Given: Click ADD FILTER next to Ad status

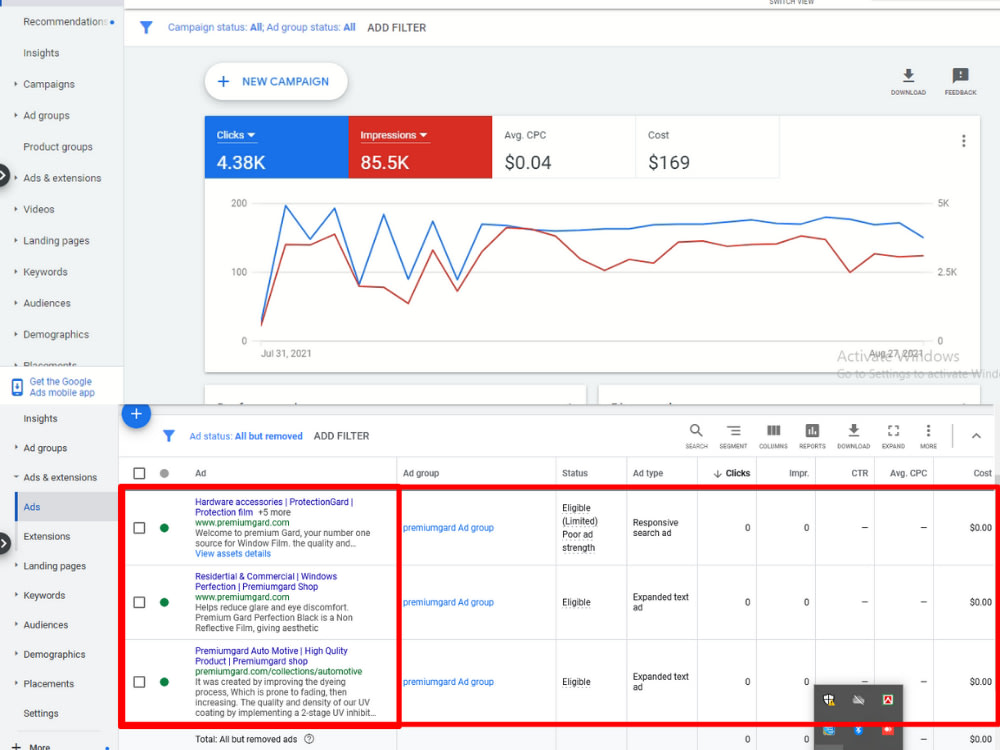Looking at the screenshot, I should pyautogui.click(x=341, y=436).
